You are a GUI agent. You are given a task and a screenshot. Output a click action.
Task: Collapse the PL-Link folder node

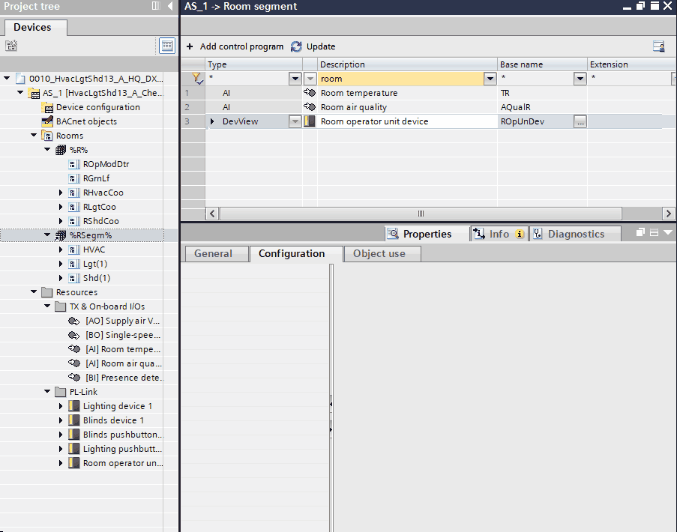coord(47,392)
